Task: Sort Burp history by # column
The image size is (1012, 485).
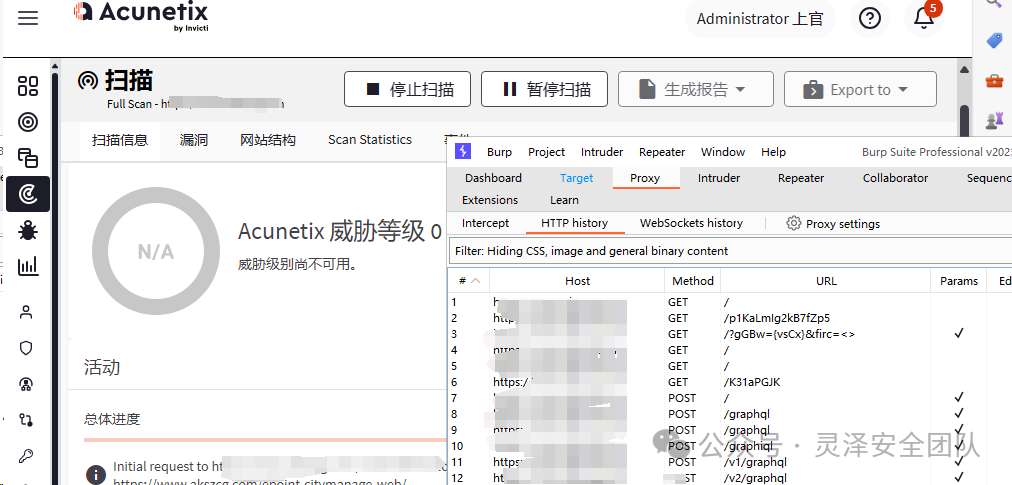Action: point(469,281)
